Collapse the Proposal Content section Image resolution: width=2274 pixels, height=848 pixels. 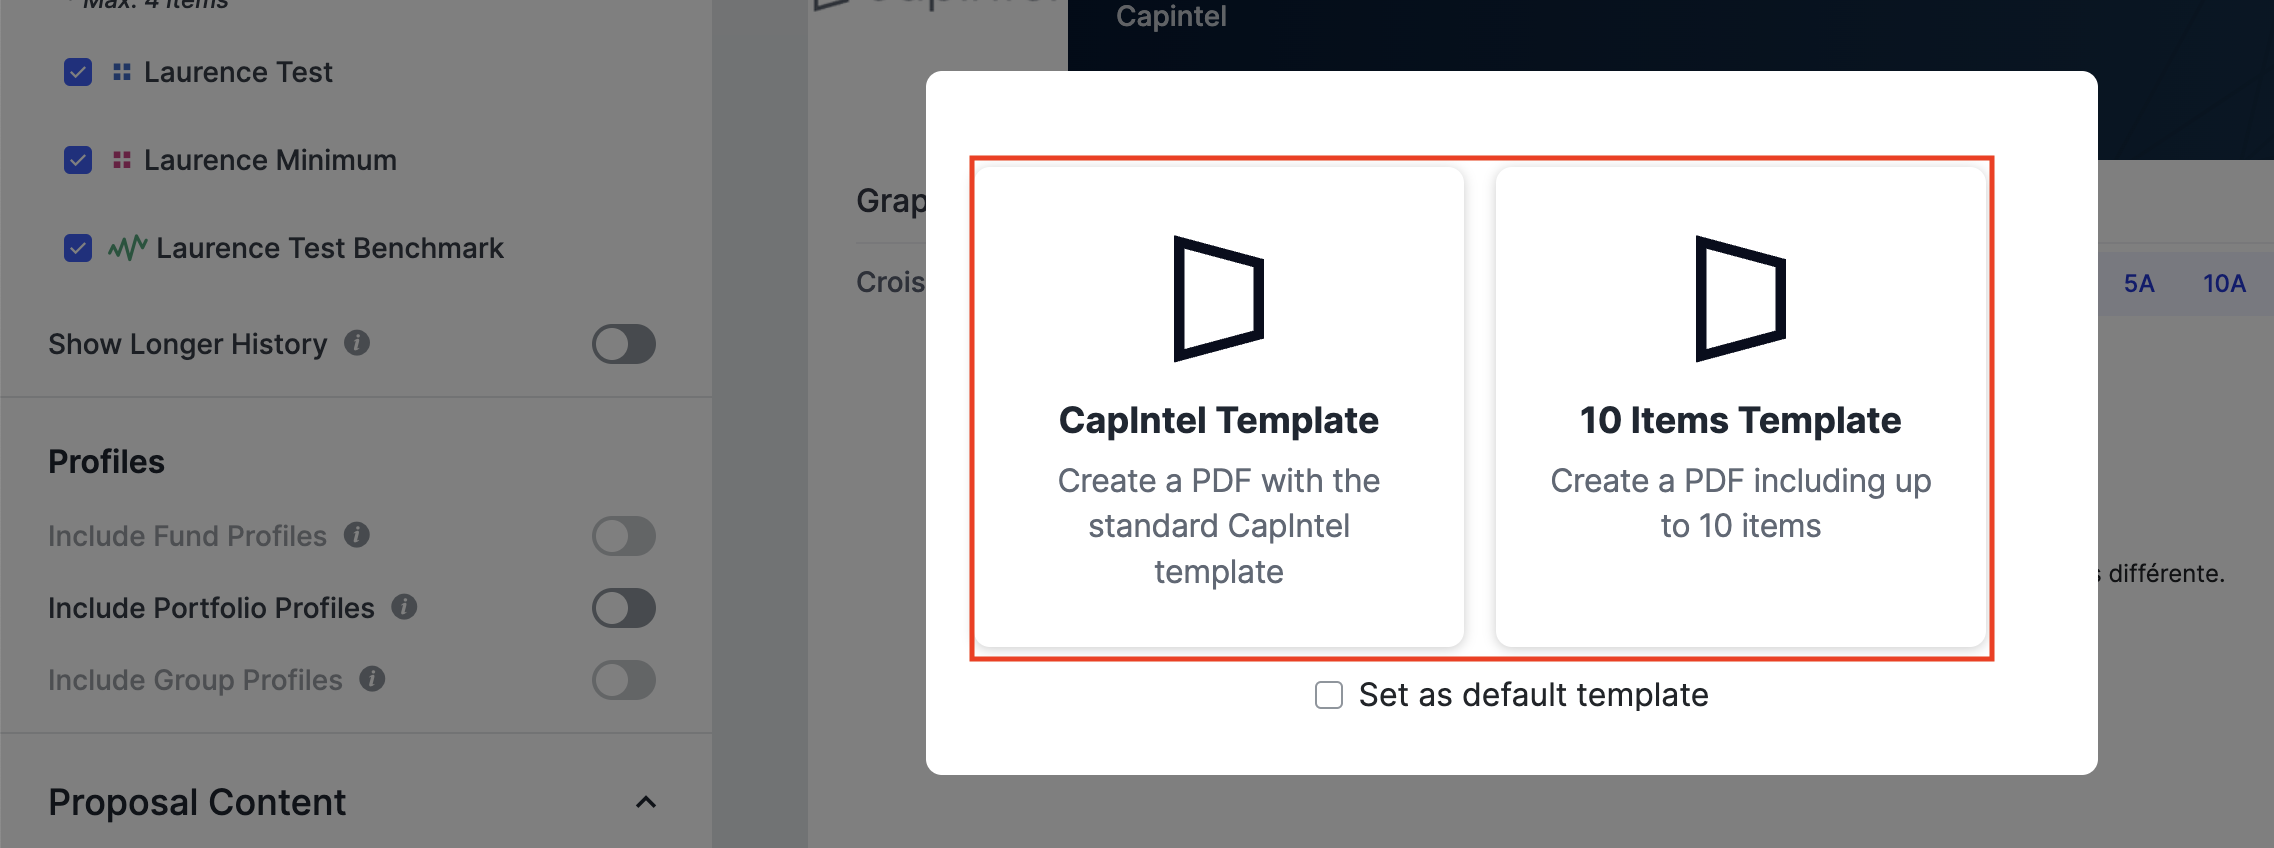click(x=646, y=802)
